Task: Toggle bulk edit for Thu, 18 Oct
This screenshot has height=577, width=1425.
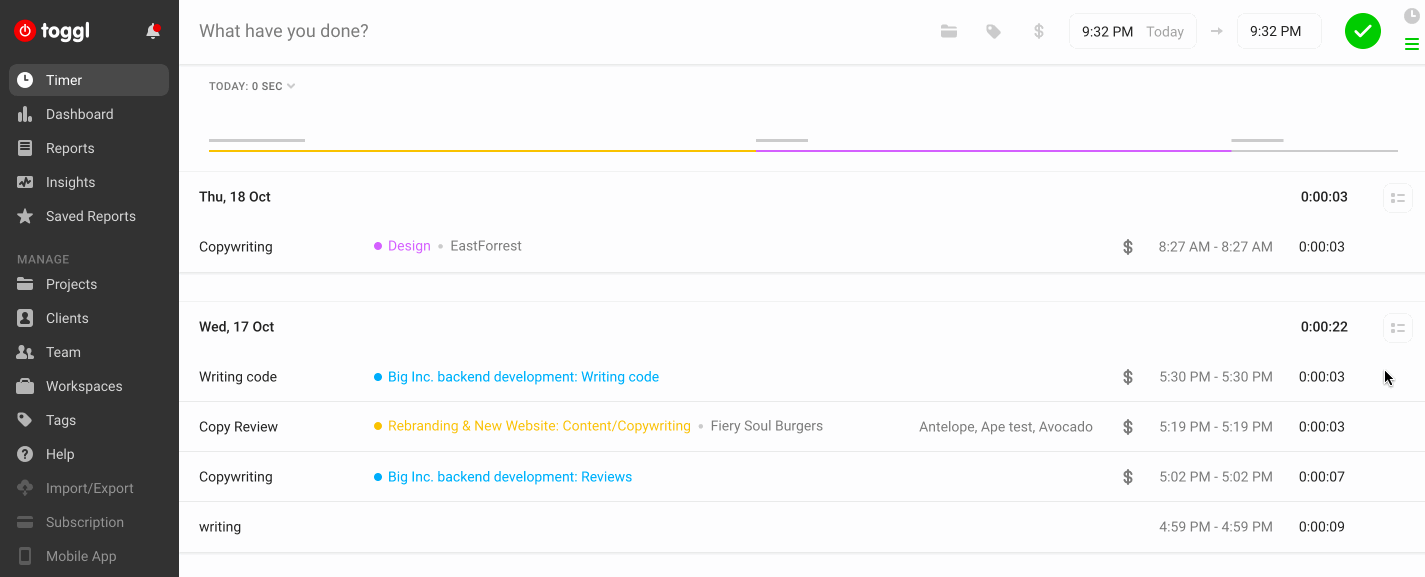Action: [1398, 198]
